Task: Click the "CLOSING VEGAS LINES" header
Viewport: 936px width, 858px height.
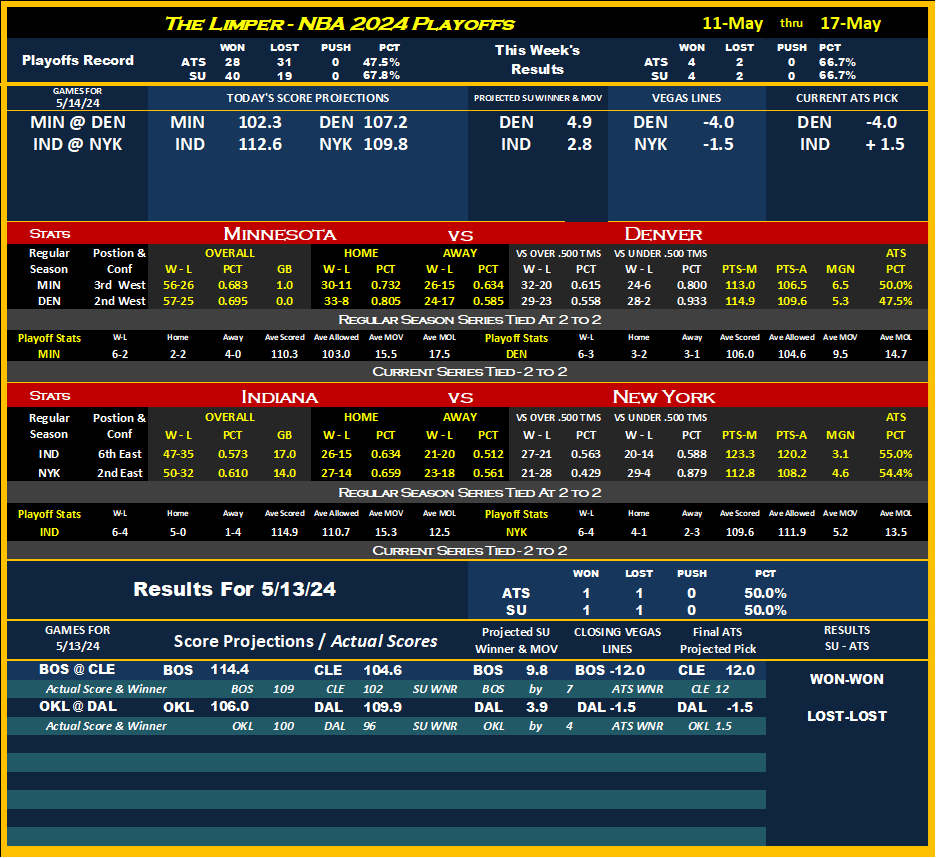Action: tap(617, 641)
